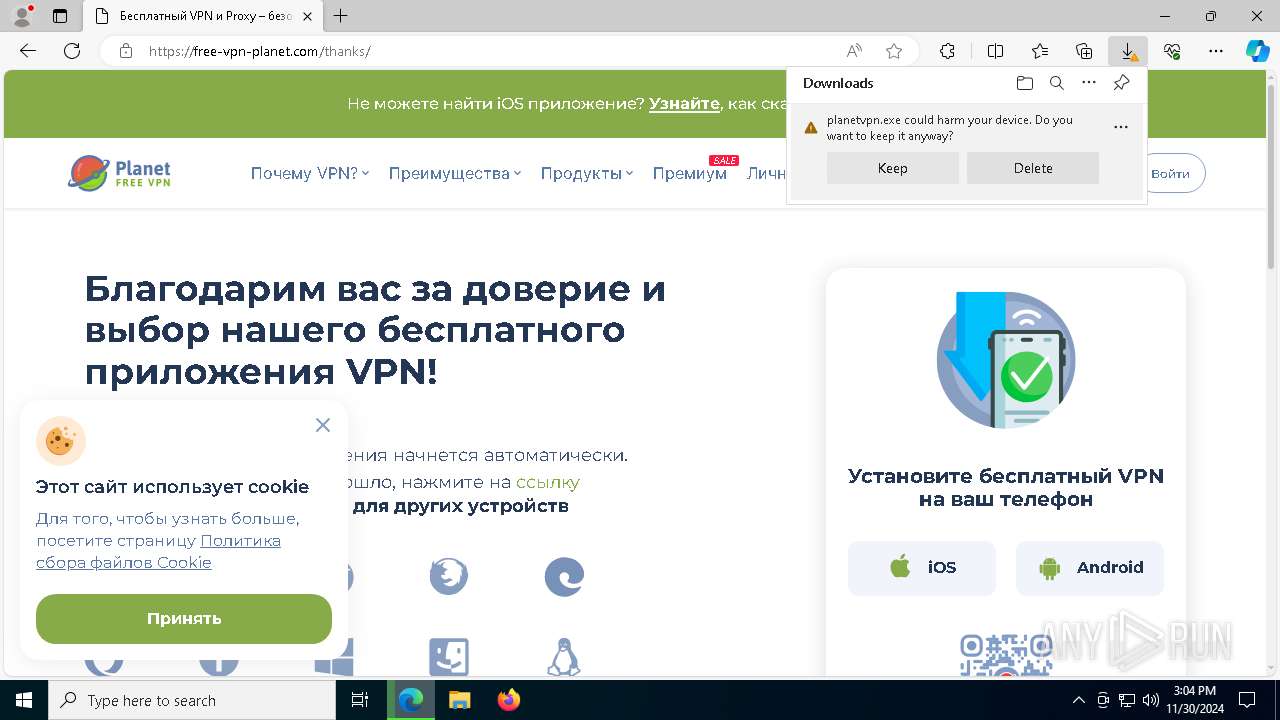Expand the Почему VPN? menu

(309, 173)
